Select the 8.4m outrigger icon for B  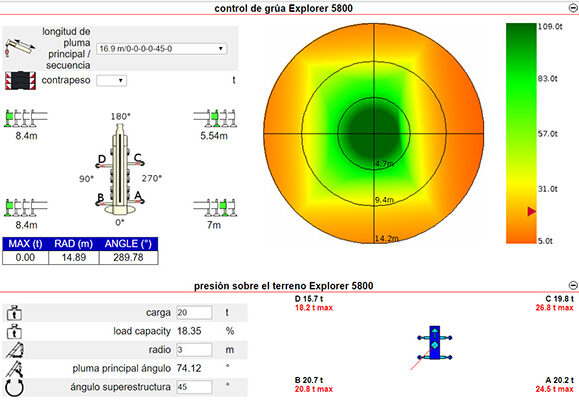26,207
